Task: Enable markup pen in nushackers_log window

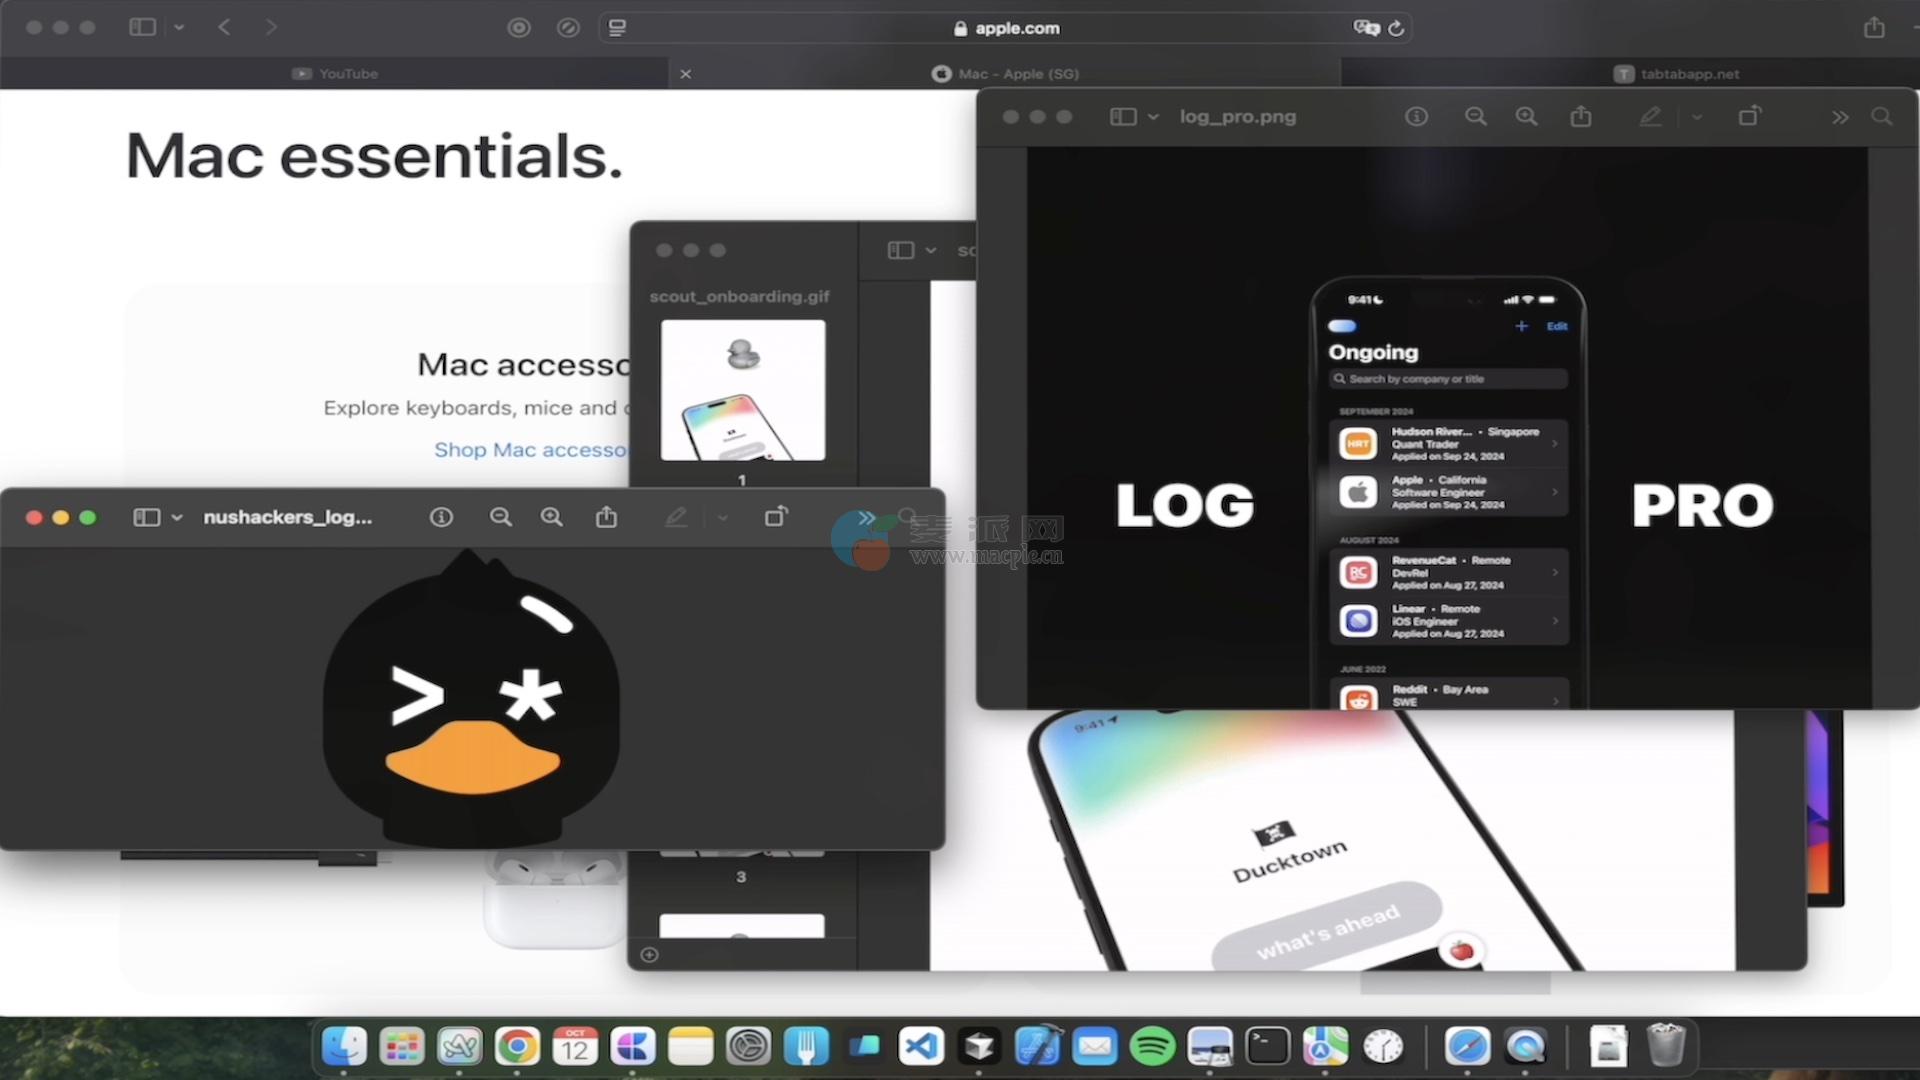Action: [676, 517]
